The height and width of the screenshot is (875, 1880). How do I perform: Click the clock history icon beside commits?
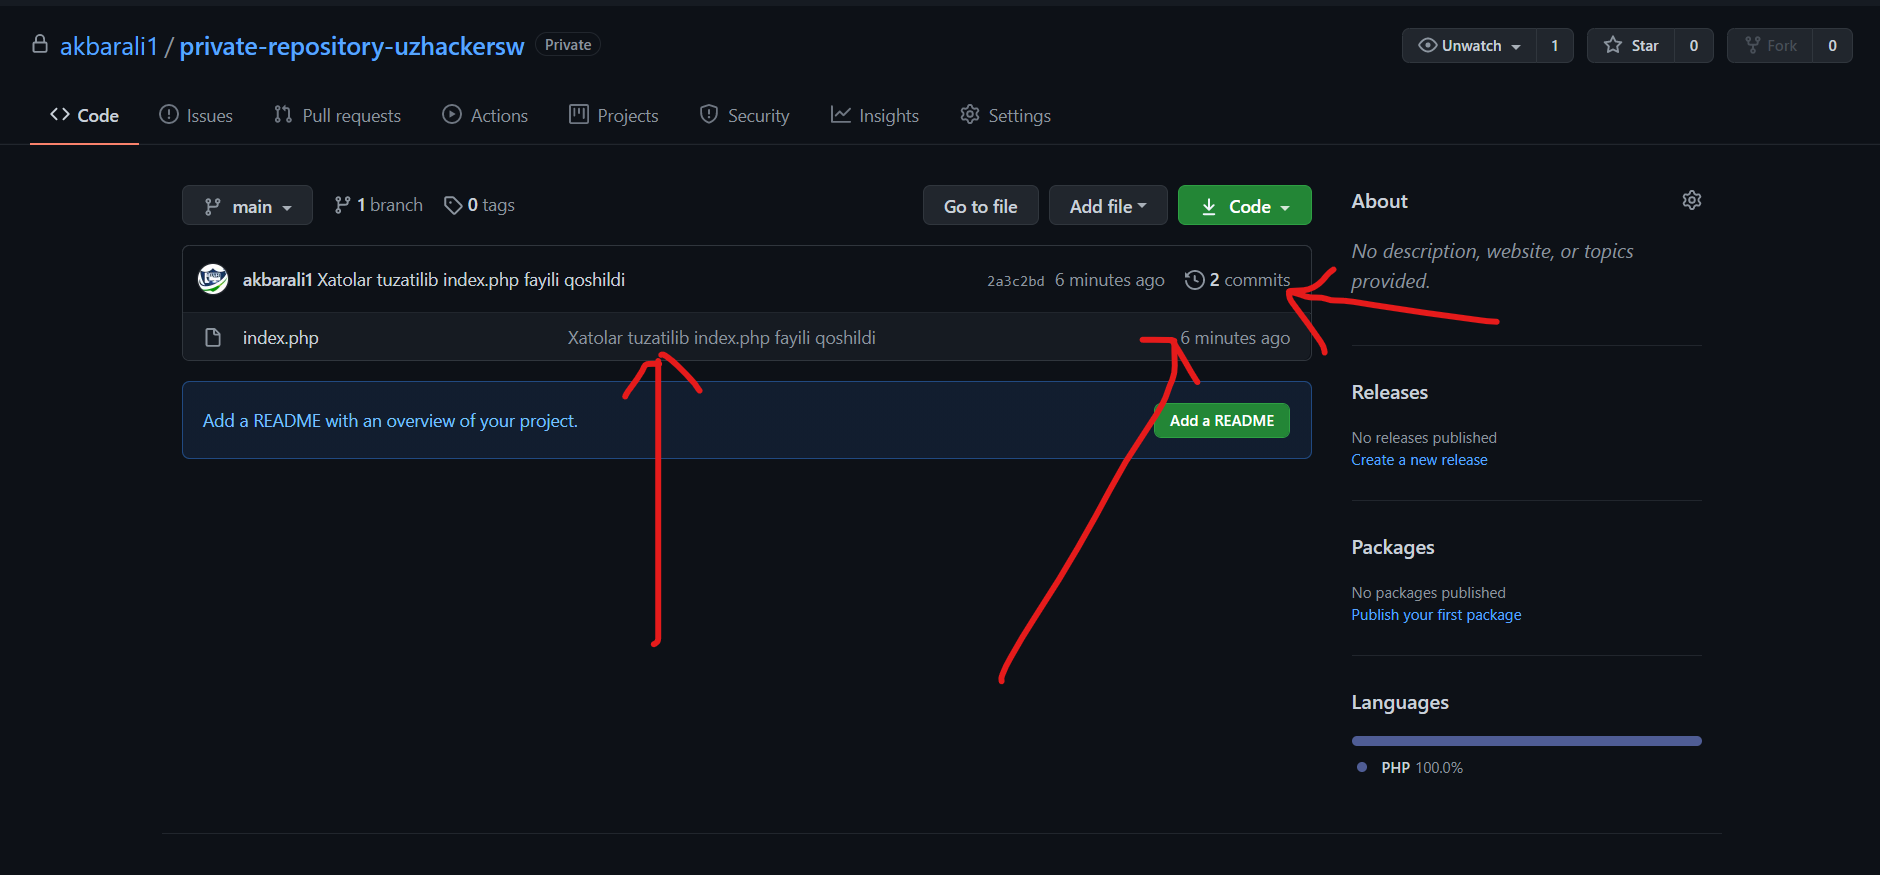pyautogui.click(x=1194, y=280)
